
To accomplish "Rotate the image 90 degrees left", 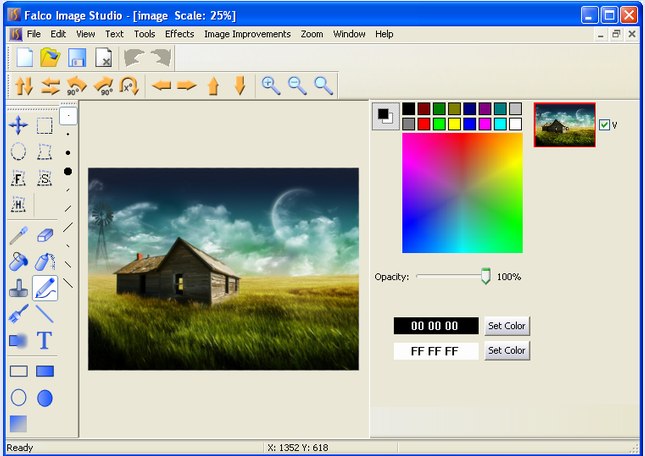I will click(x=77, y=86).
